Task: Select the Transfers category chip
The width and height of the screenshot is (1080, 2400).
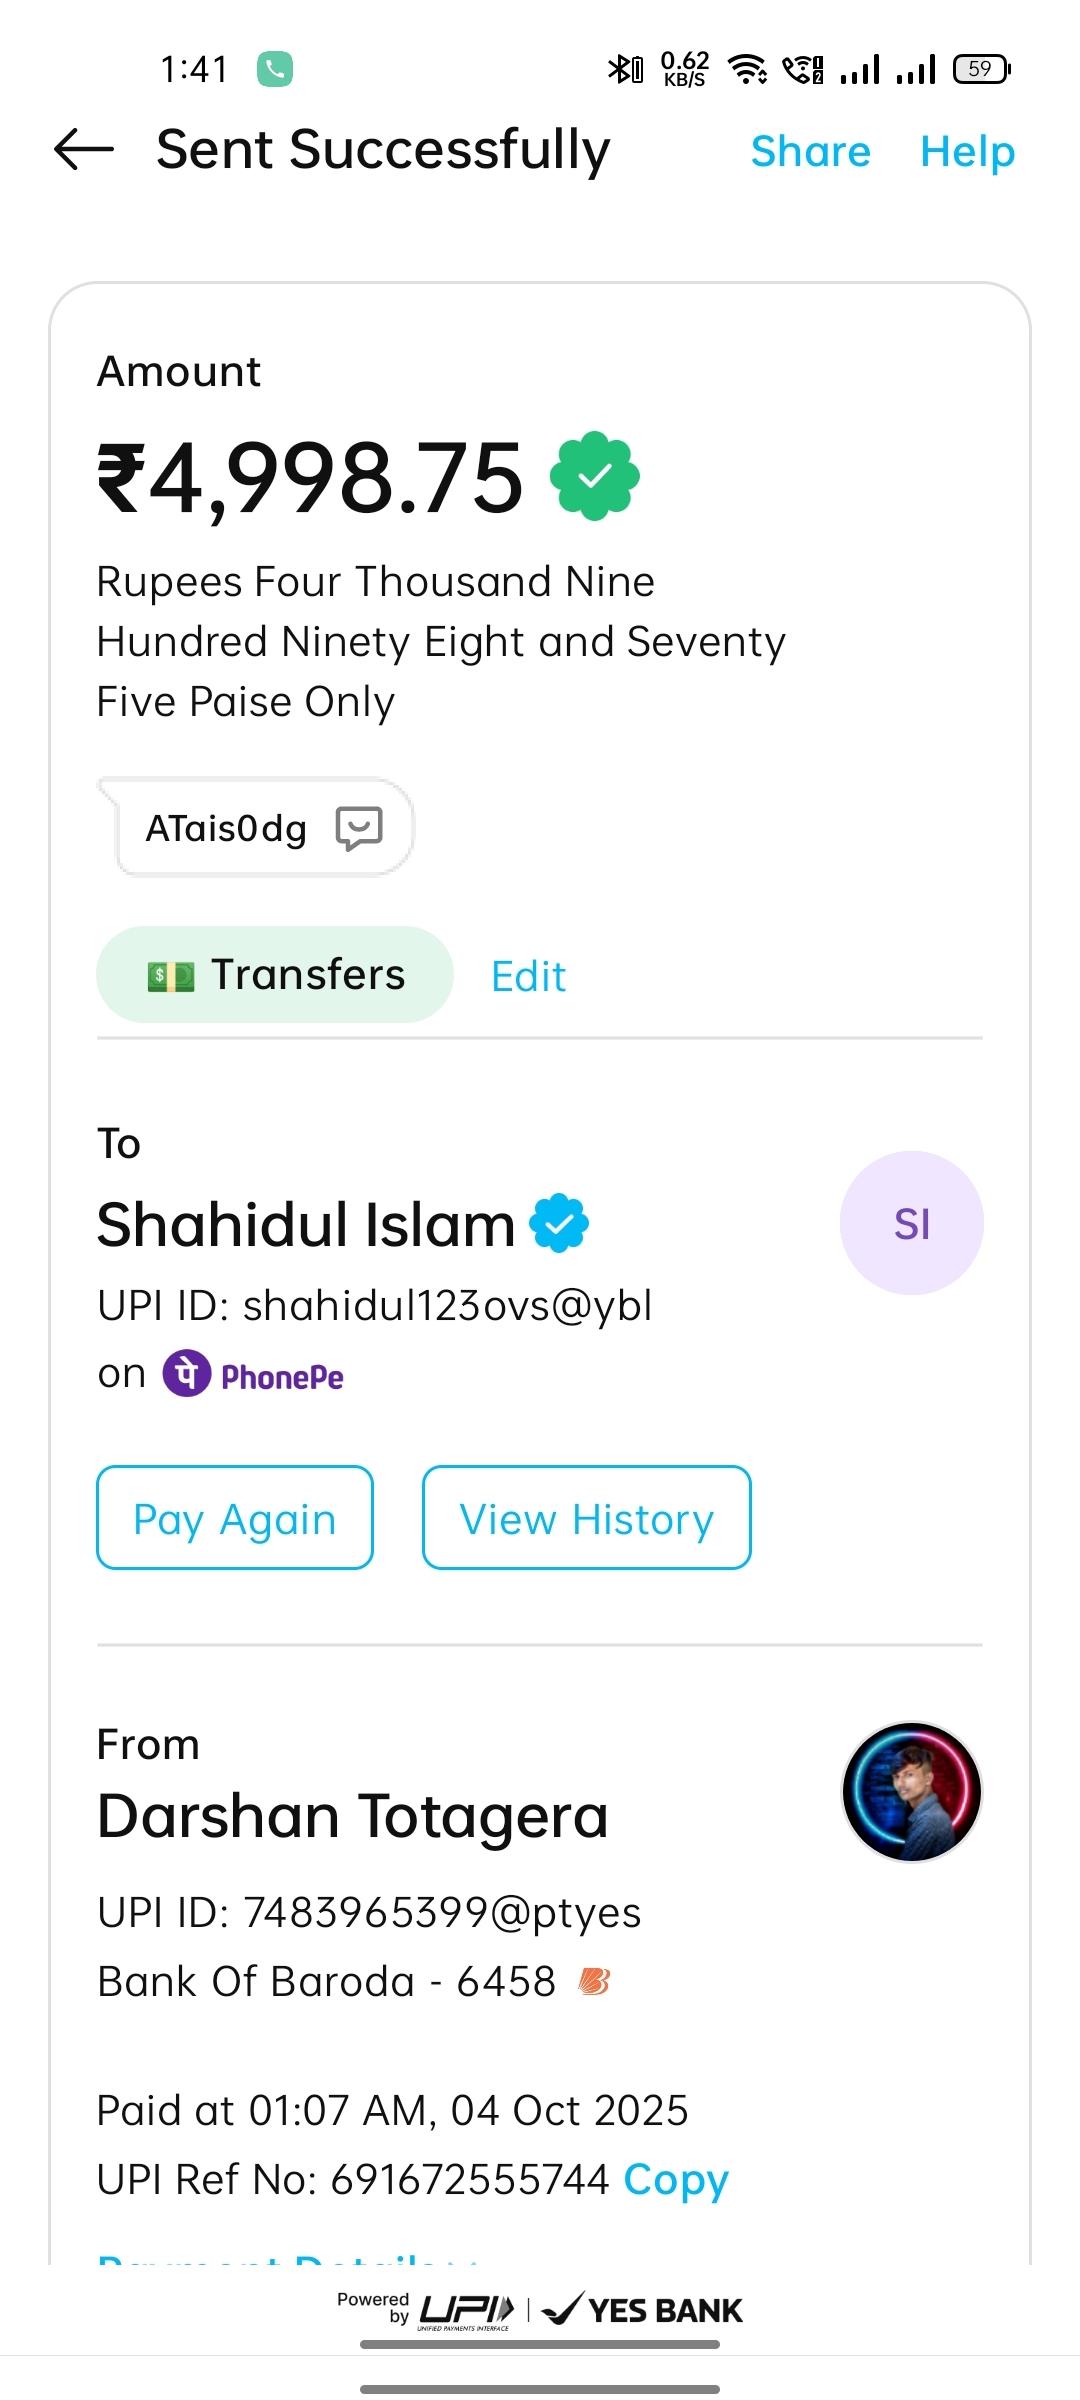Action: 275,974
